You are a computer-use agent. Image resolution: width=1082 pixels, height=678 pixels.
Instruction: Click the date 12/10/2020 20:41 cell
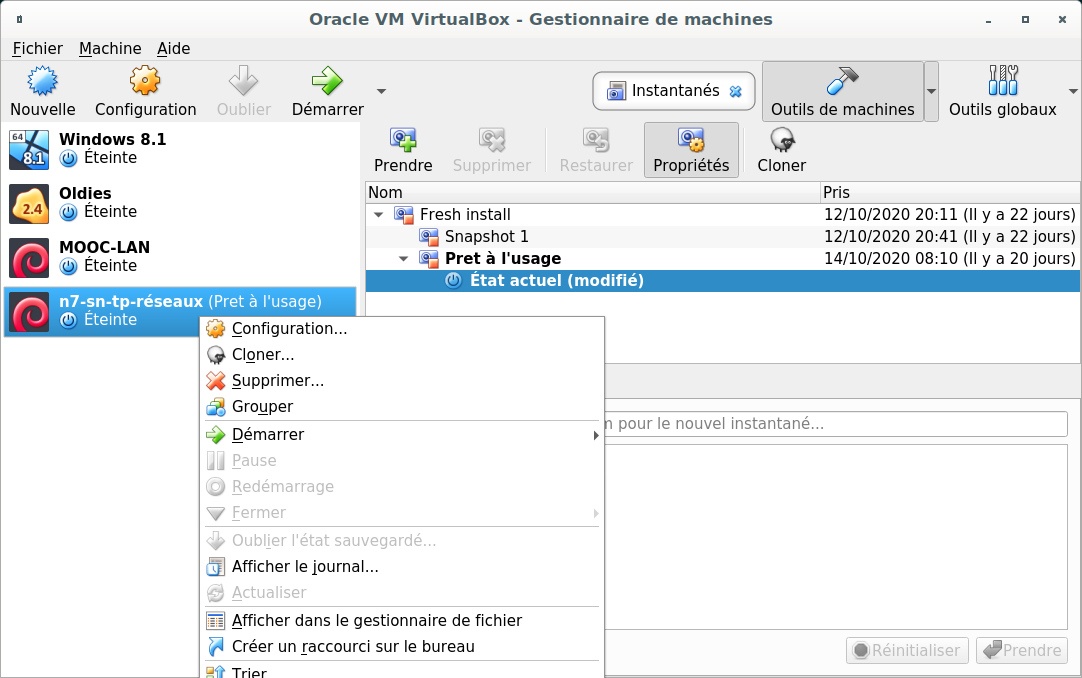(x=950, y=237)
